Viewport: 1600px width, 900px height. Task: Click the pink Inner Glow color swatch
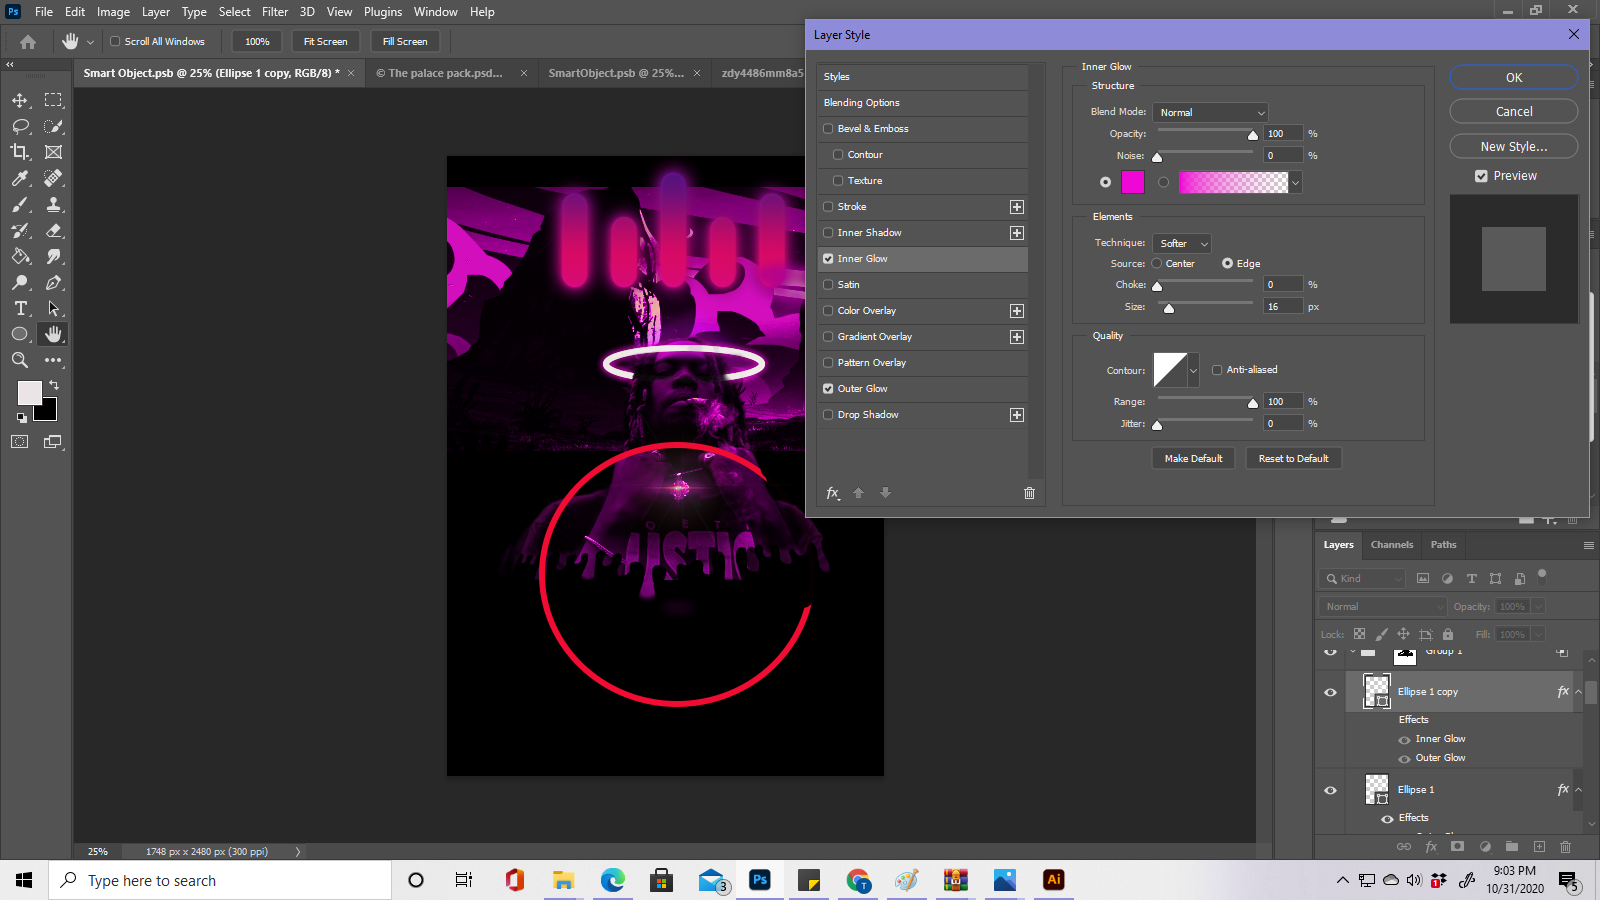tap(1132, 182)
